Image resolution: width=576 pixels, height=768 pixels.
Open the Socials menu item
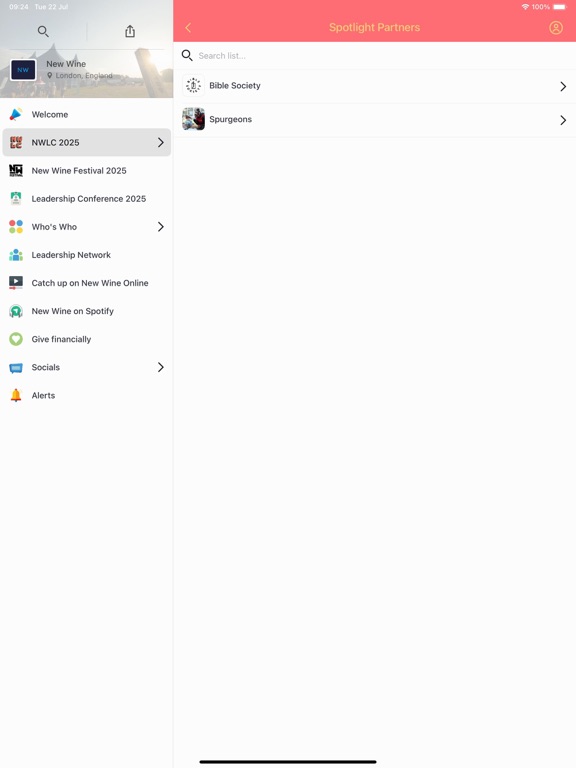pos(87,367)
